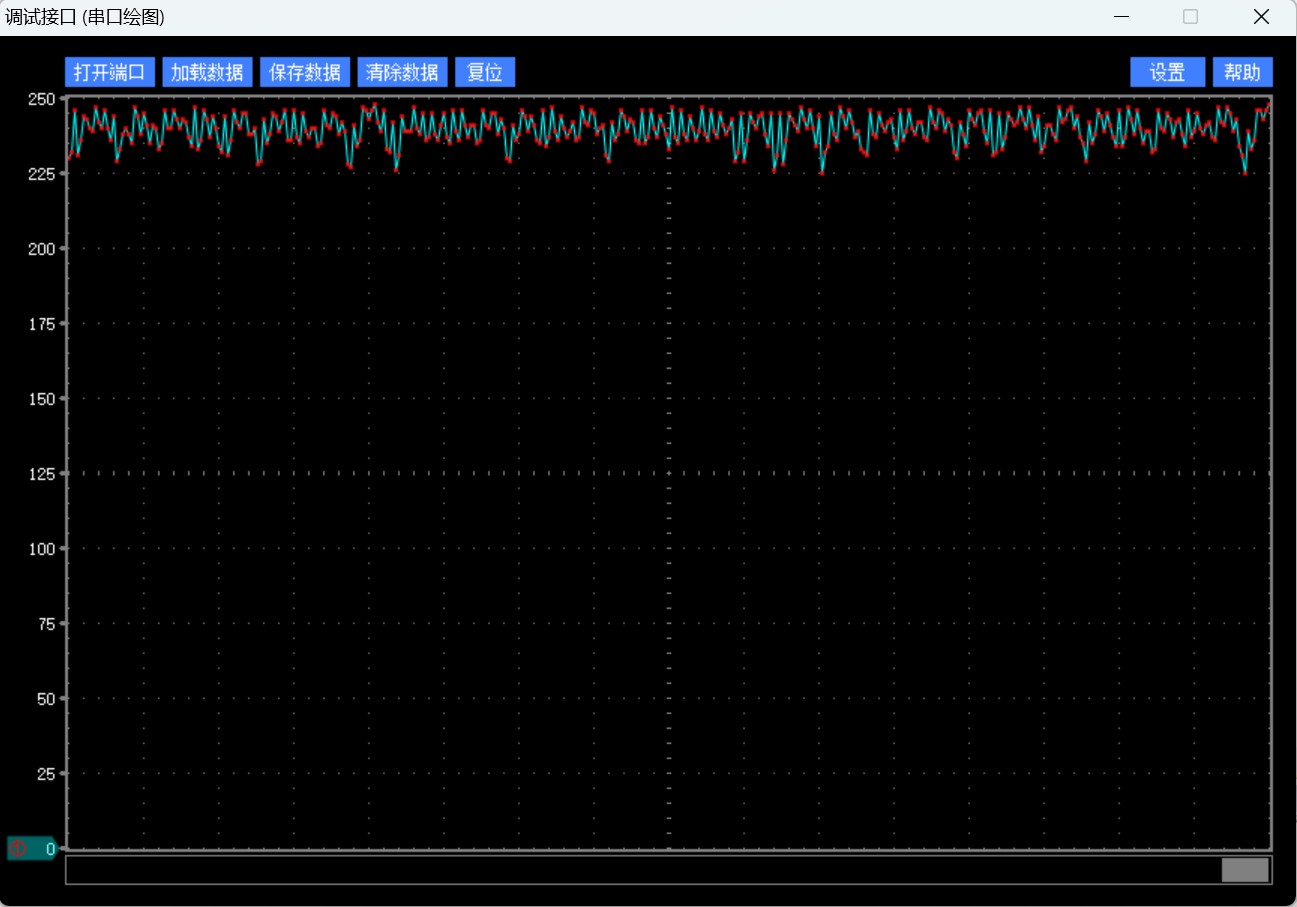
Task: Open the 帮助 help button
Action: point(1242,72)
